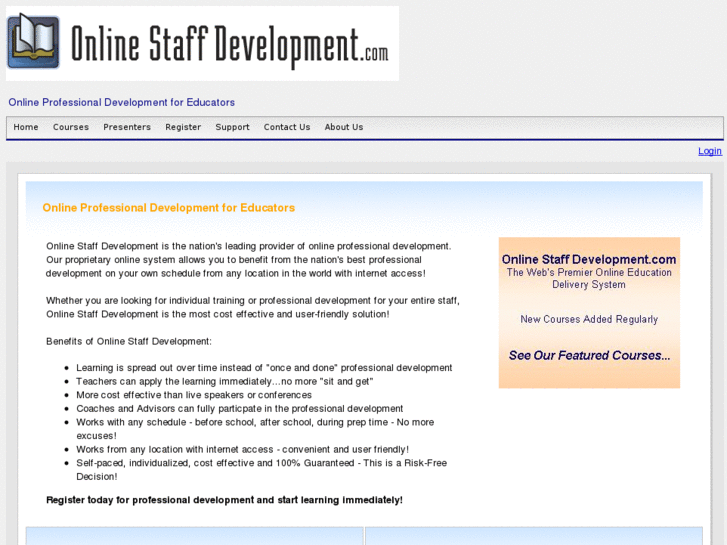Open the Courses menu item
727x545 pixels.
tap(70, 127)
